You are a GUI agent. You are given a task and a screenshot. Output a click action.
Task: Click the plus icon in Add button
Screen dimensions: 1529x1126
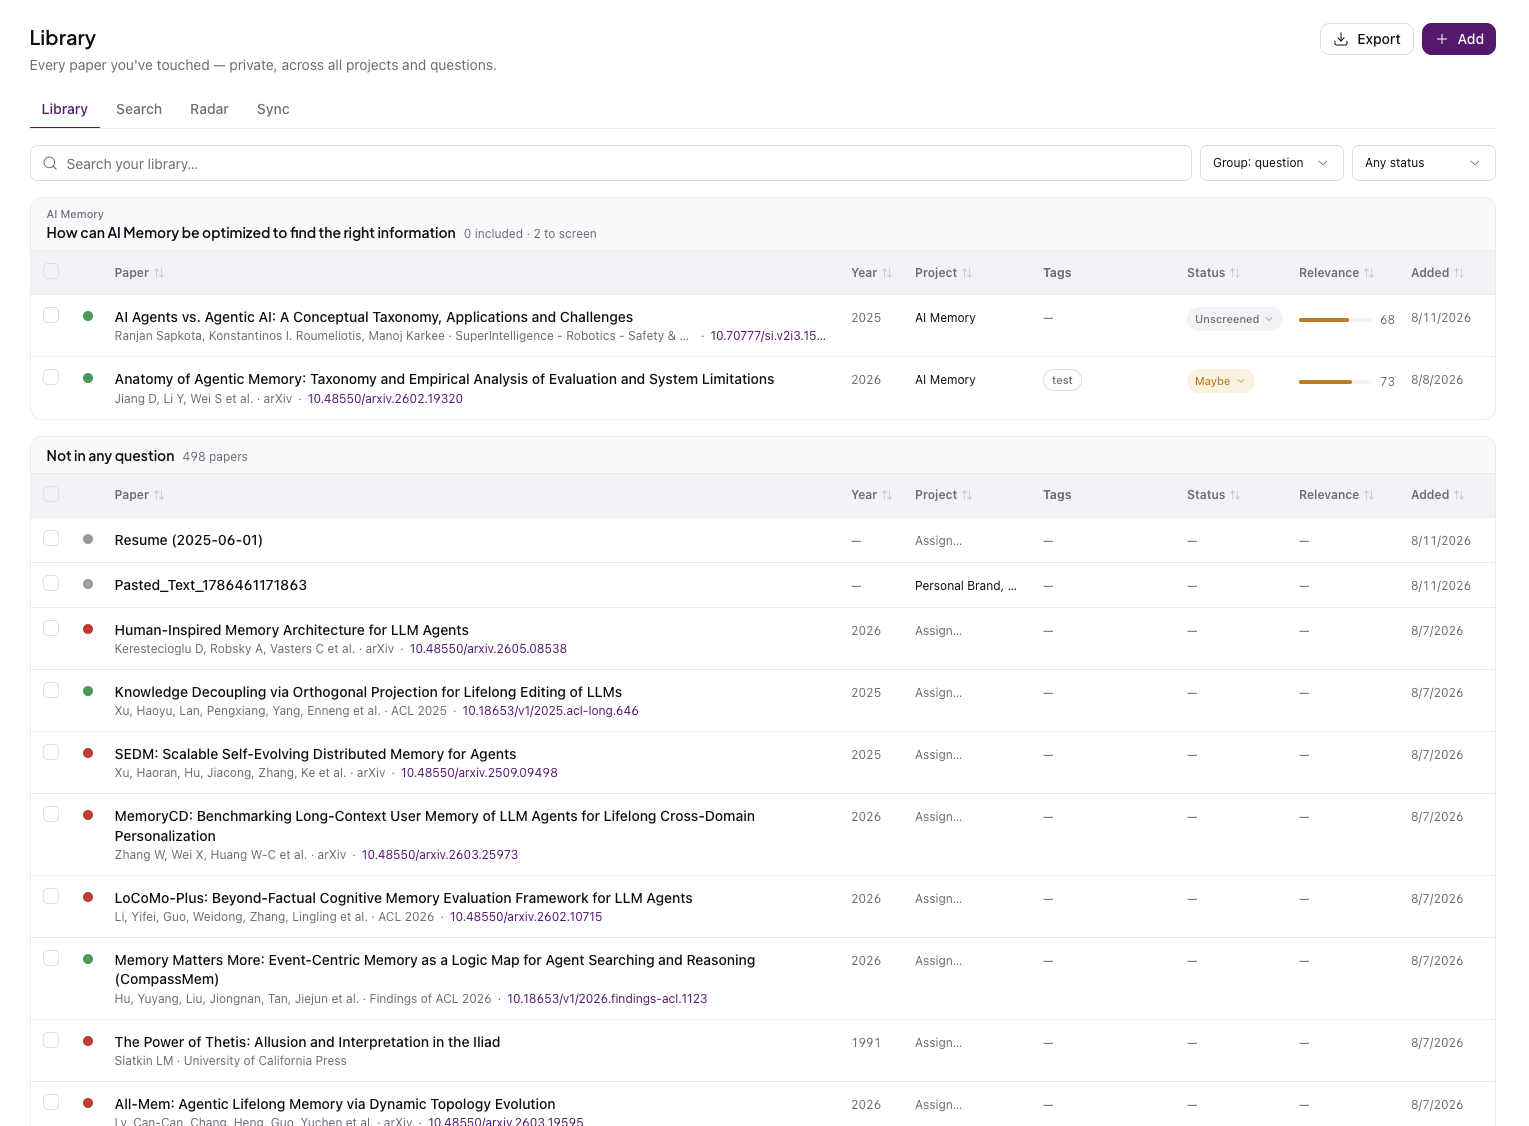point(1442,39)
